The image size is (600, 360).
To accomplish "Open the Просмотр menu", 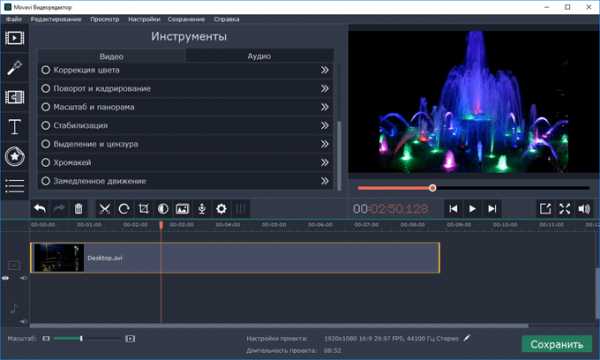I will click(x=104, y=19).
